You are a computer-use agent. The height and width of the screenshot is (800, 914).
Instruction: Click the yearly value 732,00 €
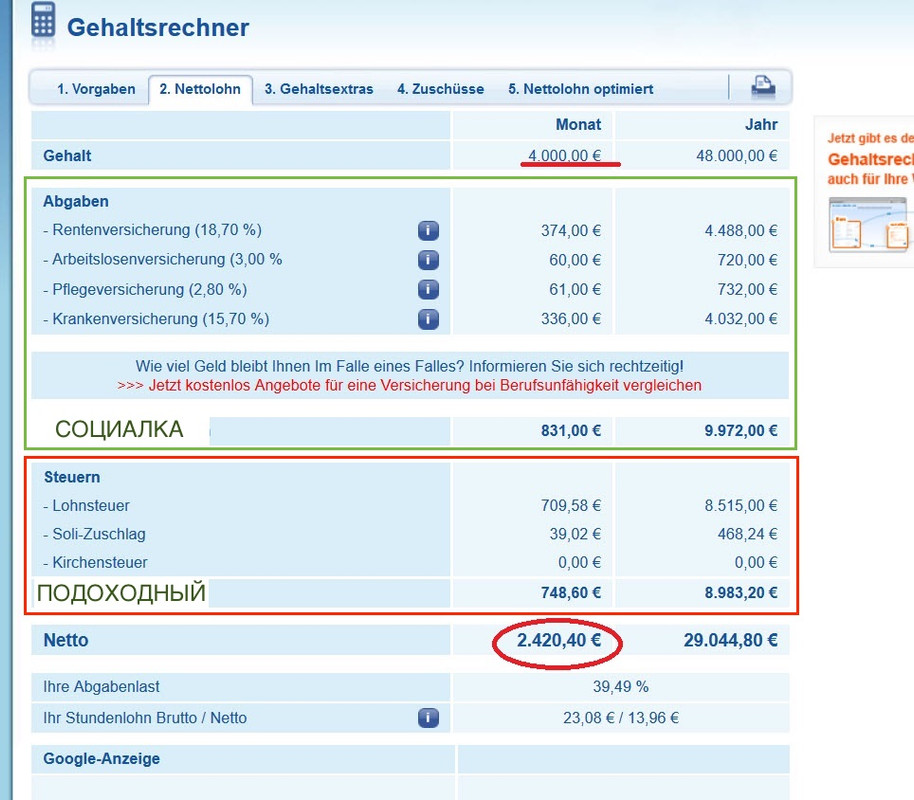[x=747, y=289]
